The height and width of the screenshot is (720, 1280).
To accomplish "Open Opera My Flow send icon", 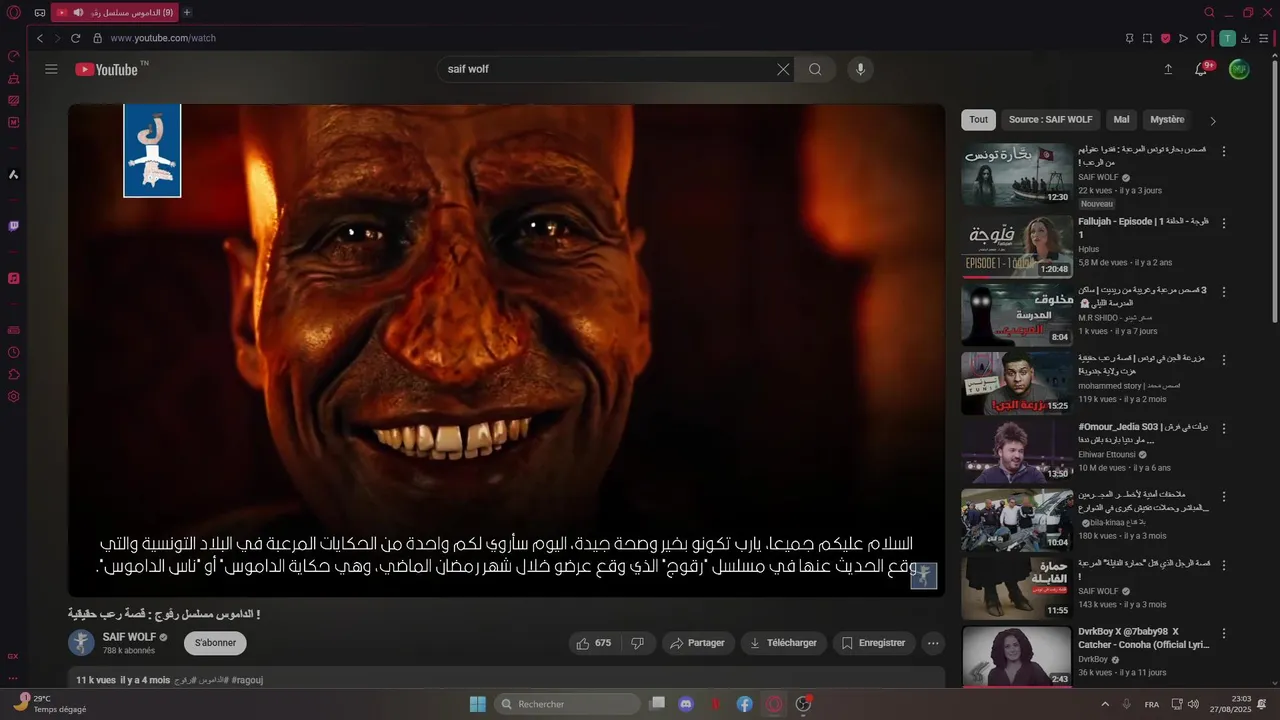I will point(1184,38).
